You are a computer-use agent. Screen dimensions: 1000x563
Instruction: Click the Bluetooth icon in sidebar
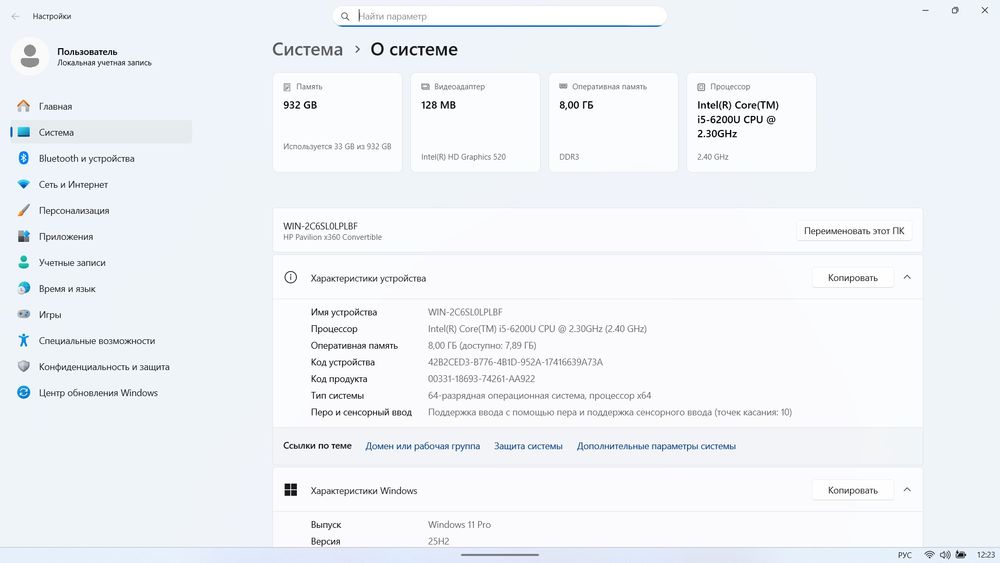point(24,158)
